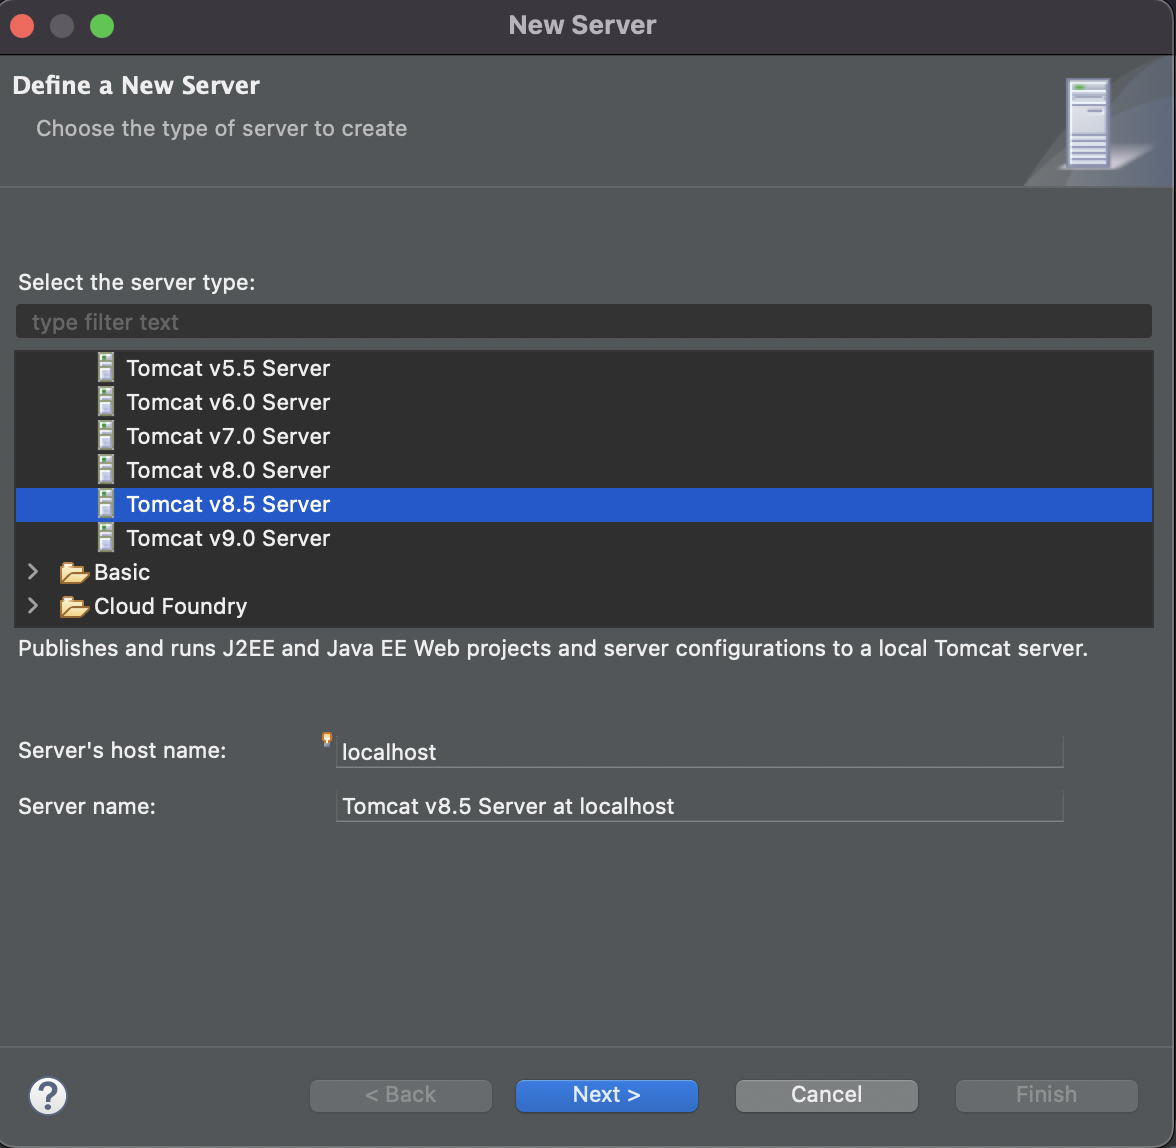Choose Tomcat v9.0 Server type
This screenshot has height=1148, width=1176.
tap(584, 538)
